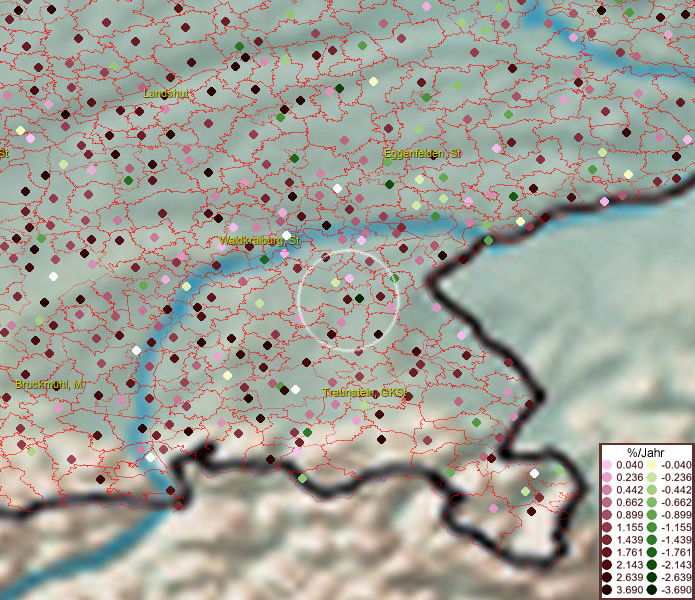Click the Landshut city label
This screenshot has width=695, height=600.
click(x=166, y=94)
